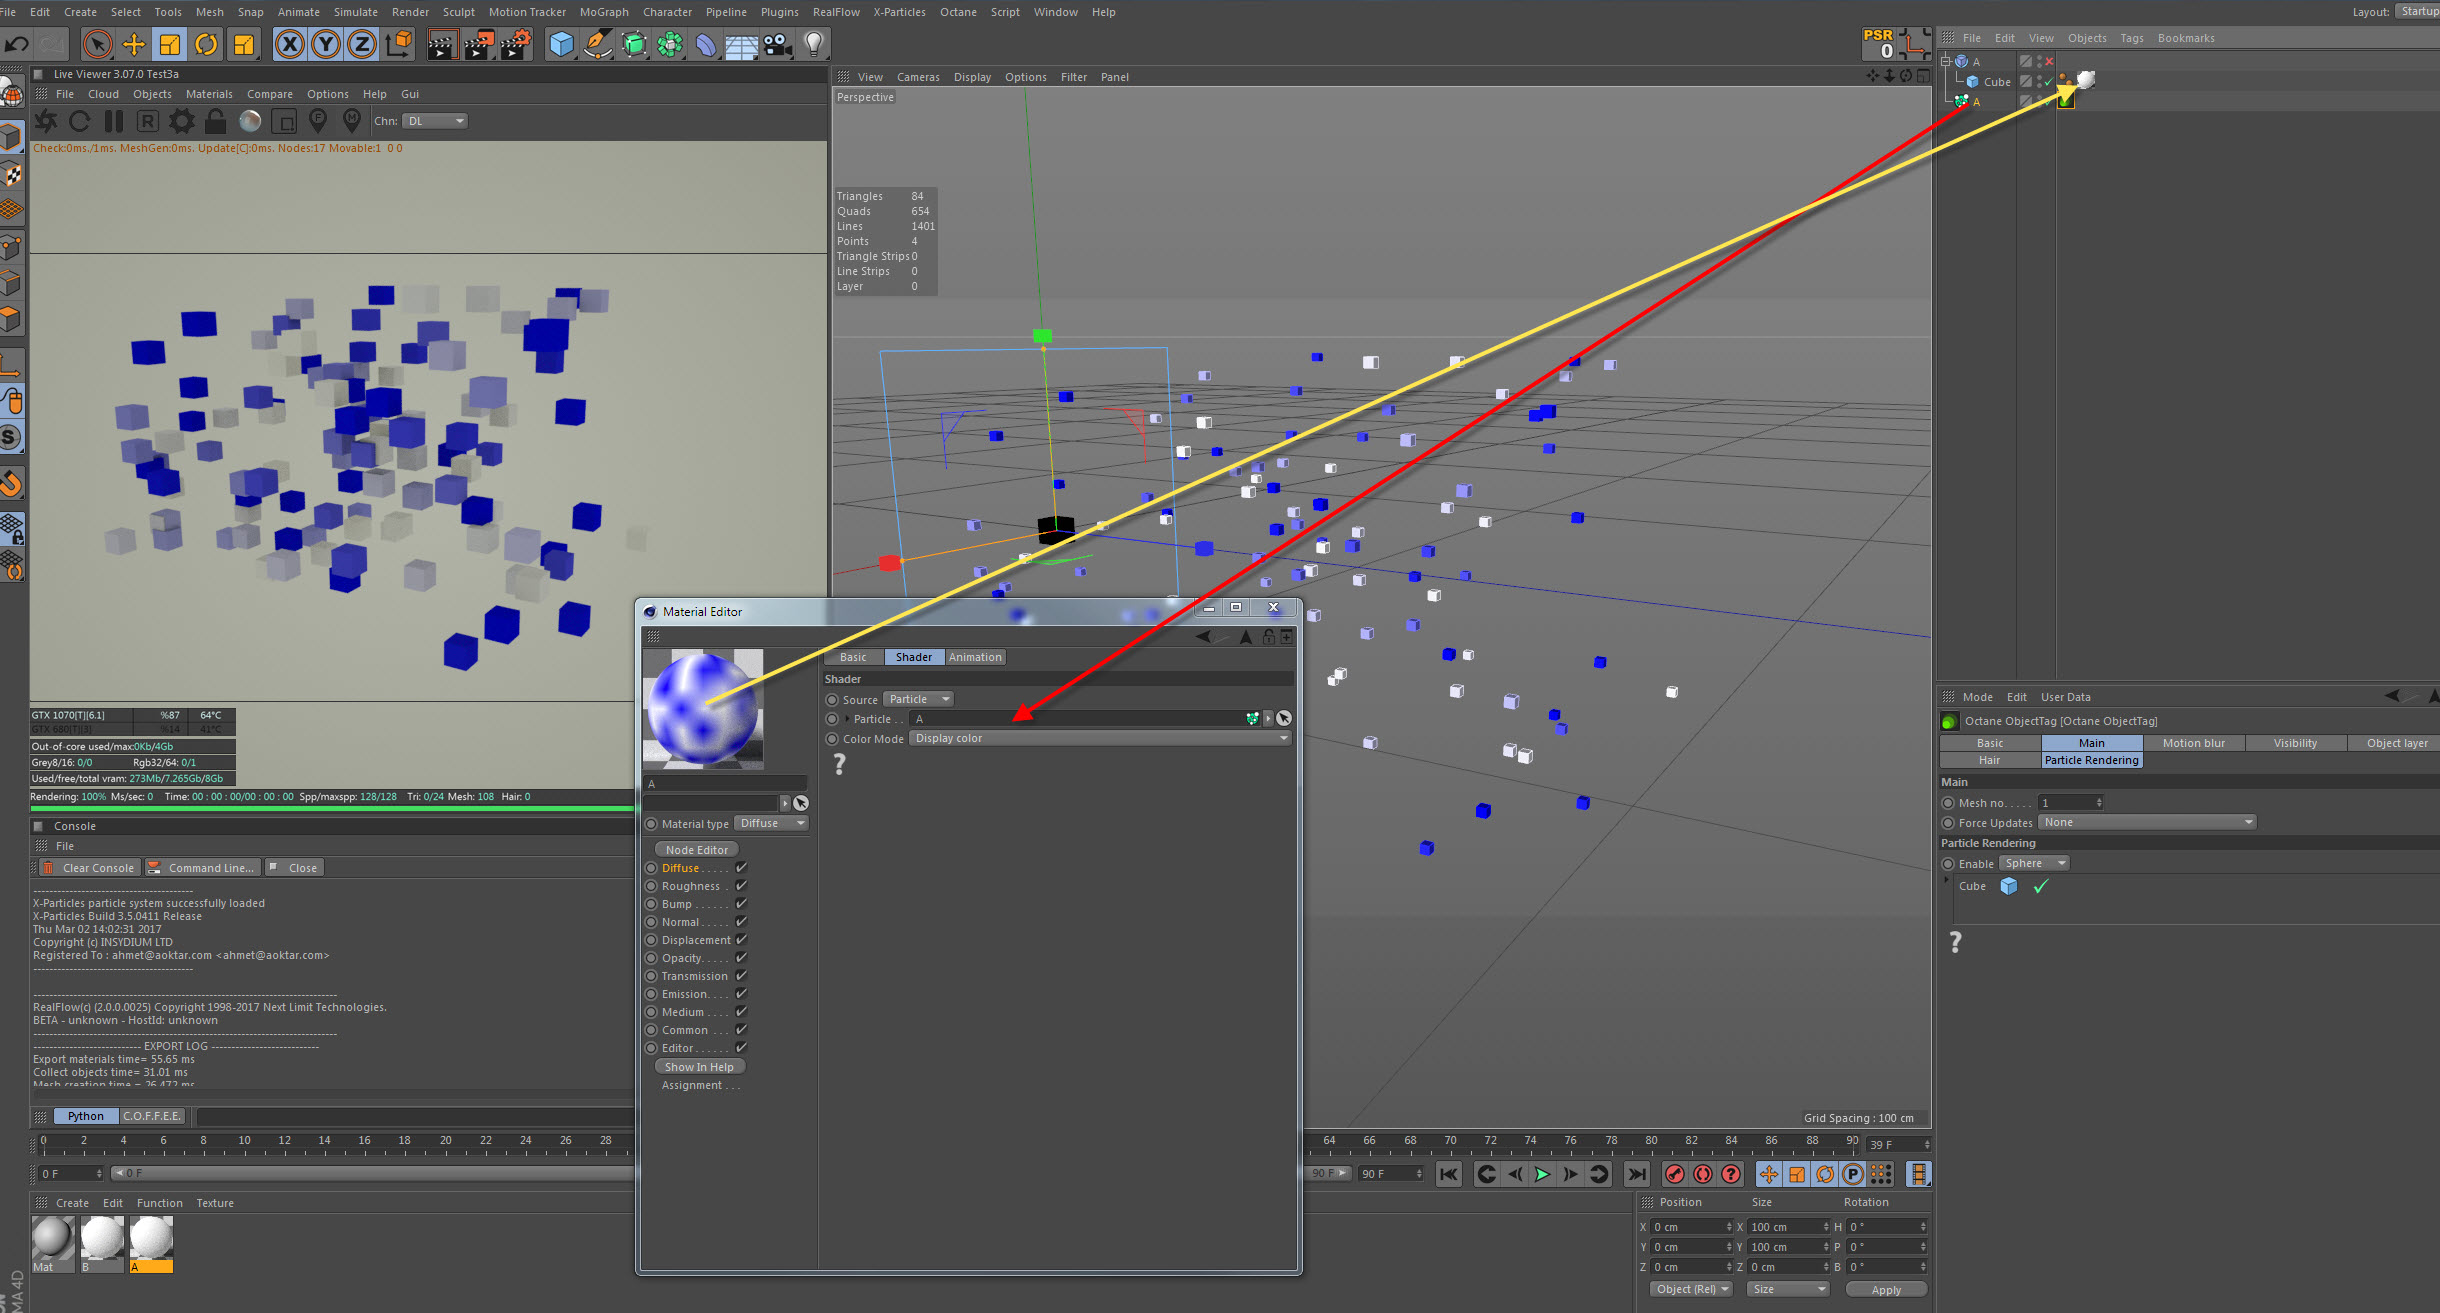Toggle the Opacity channel checkbox
The height and width of the screenshot is (1313, 2440).
click(741, 958)
